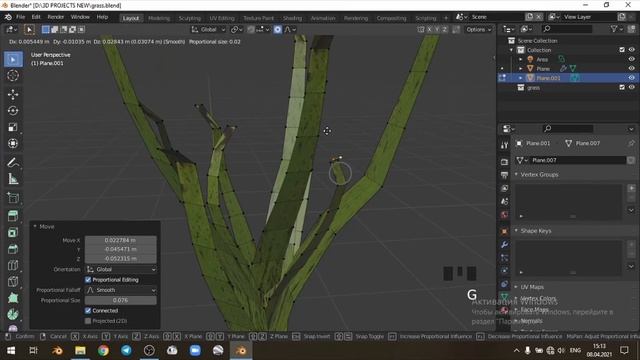This screenshot has height=360, width=640.
Task: Choose the Move tool in toolbar
Action: (x=13, y=94)
